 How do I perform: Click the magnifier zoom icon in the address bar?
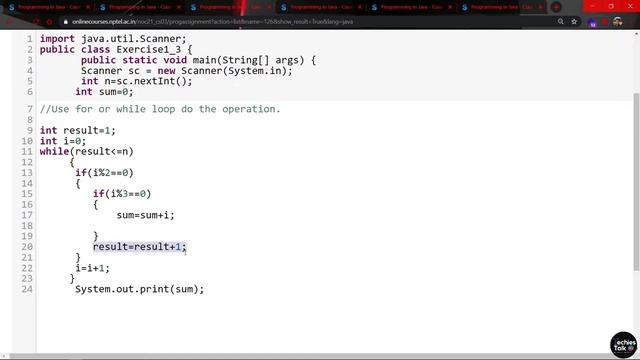pyautogui.click(x=561, y=22)
